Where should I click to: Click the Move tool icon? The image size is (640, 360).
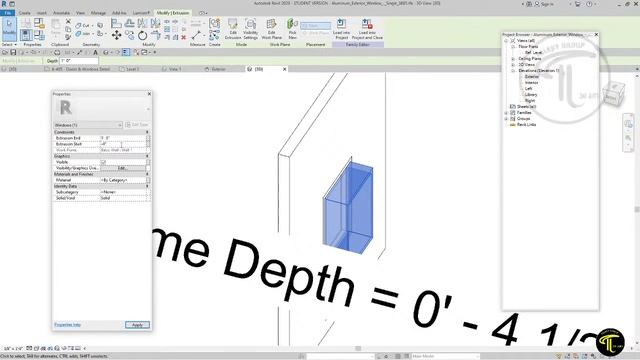pos(116,36)
